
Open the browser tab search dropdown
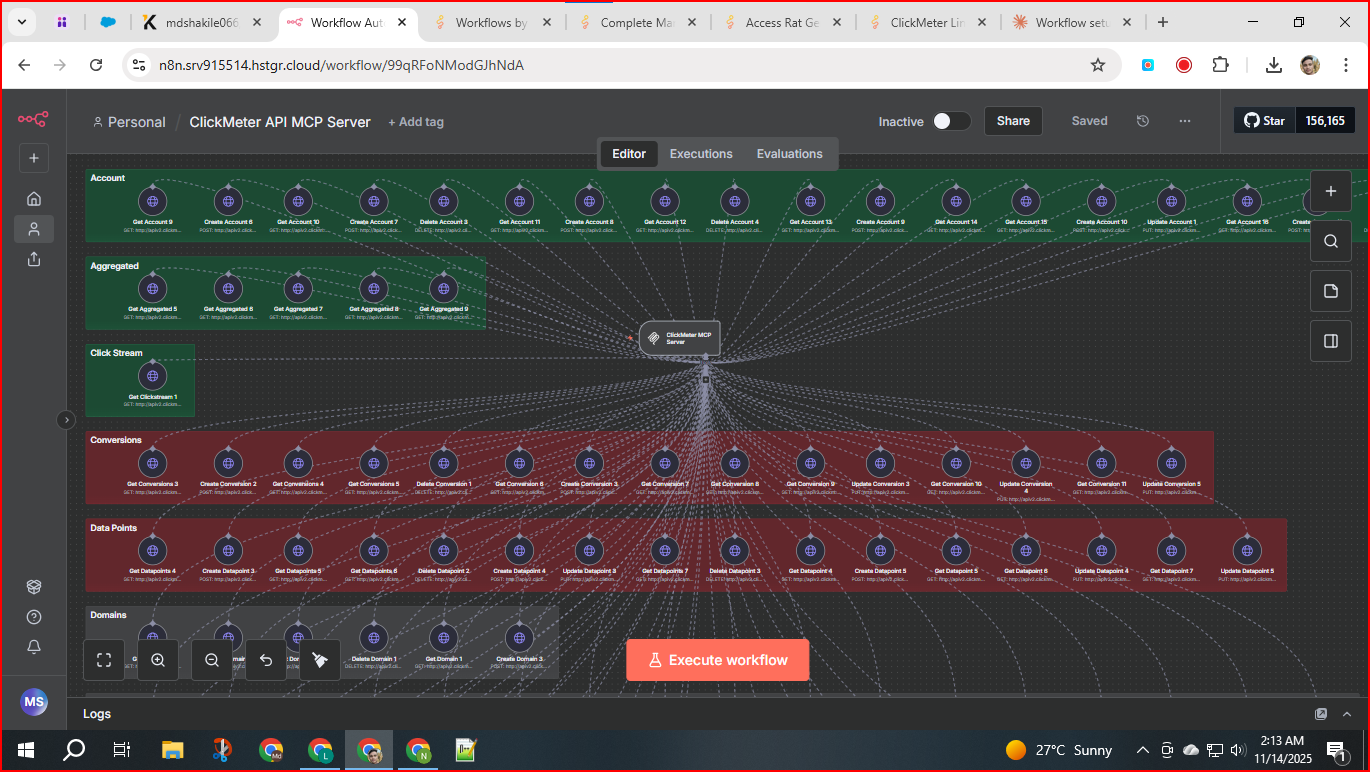tap(21, 22)
